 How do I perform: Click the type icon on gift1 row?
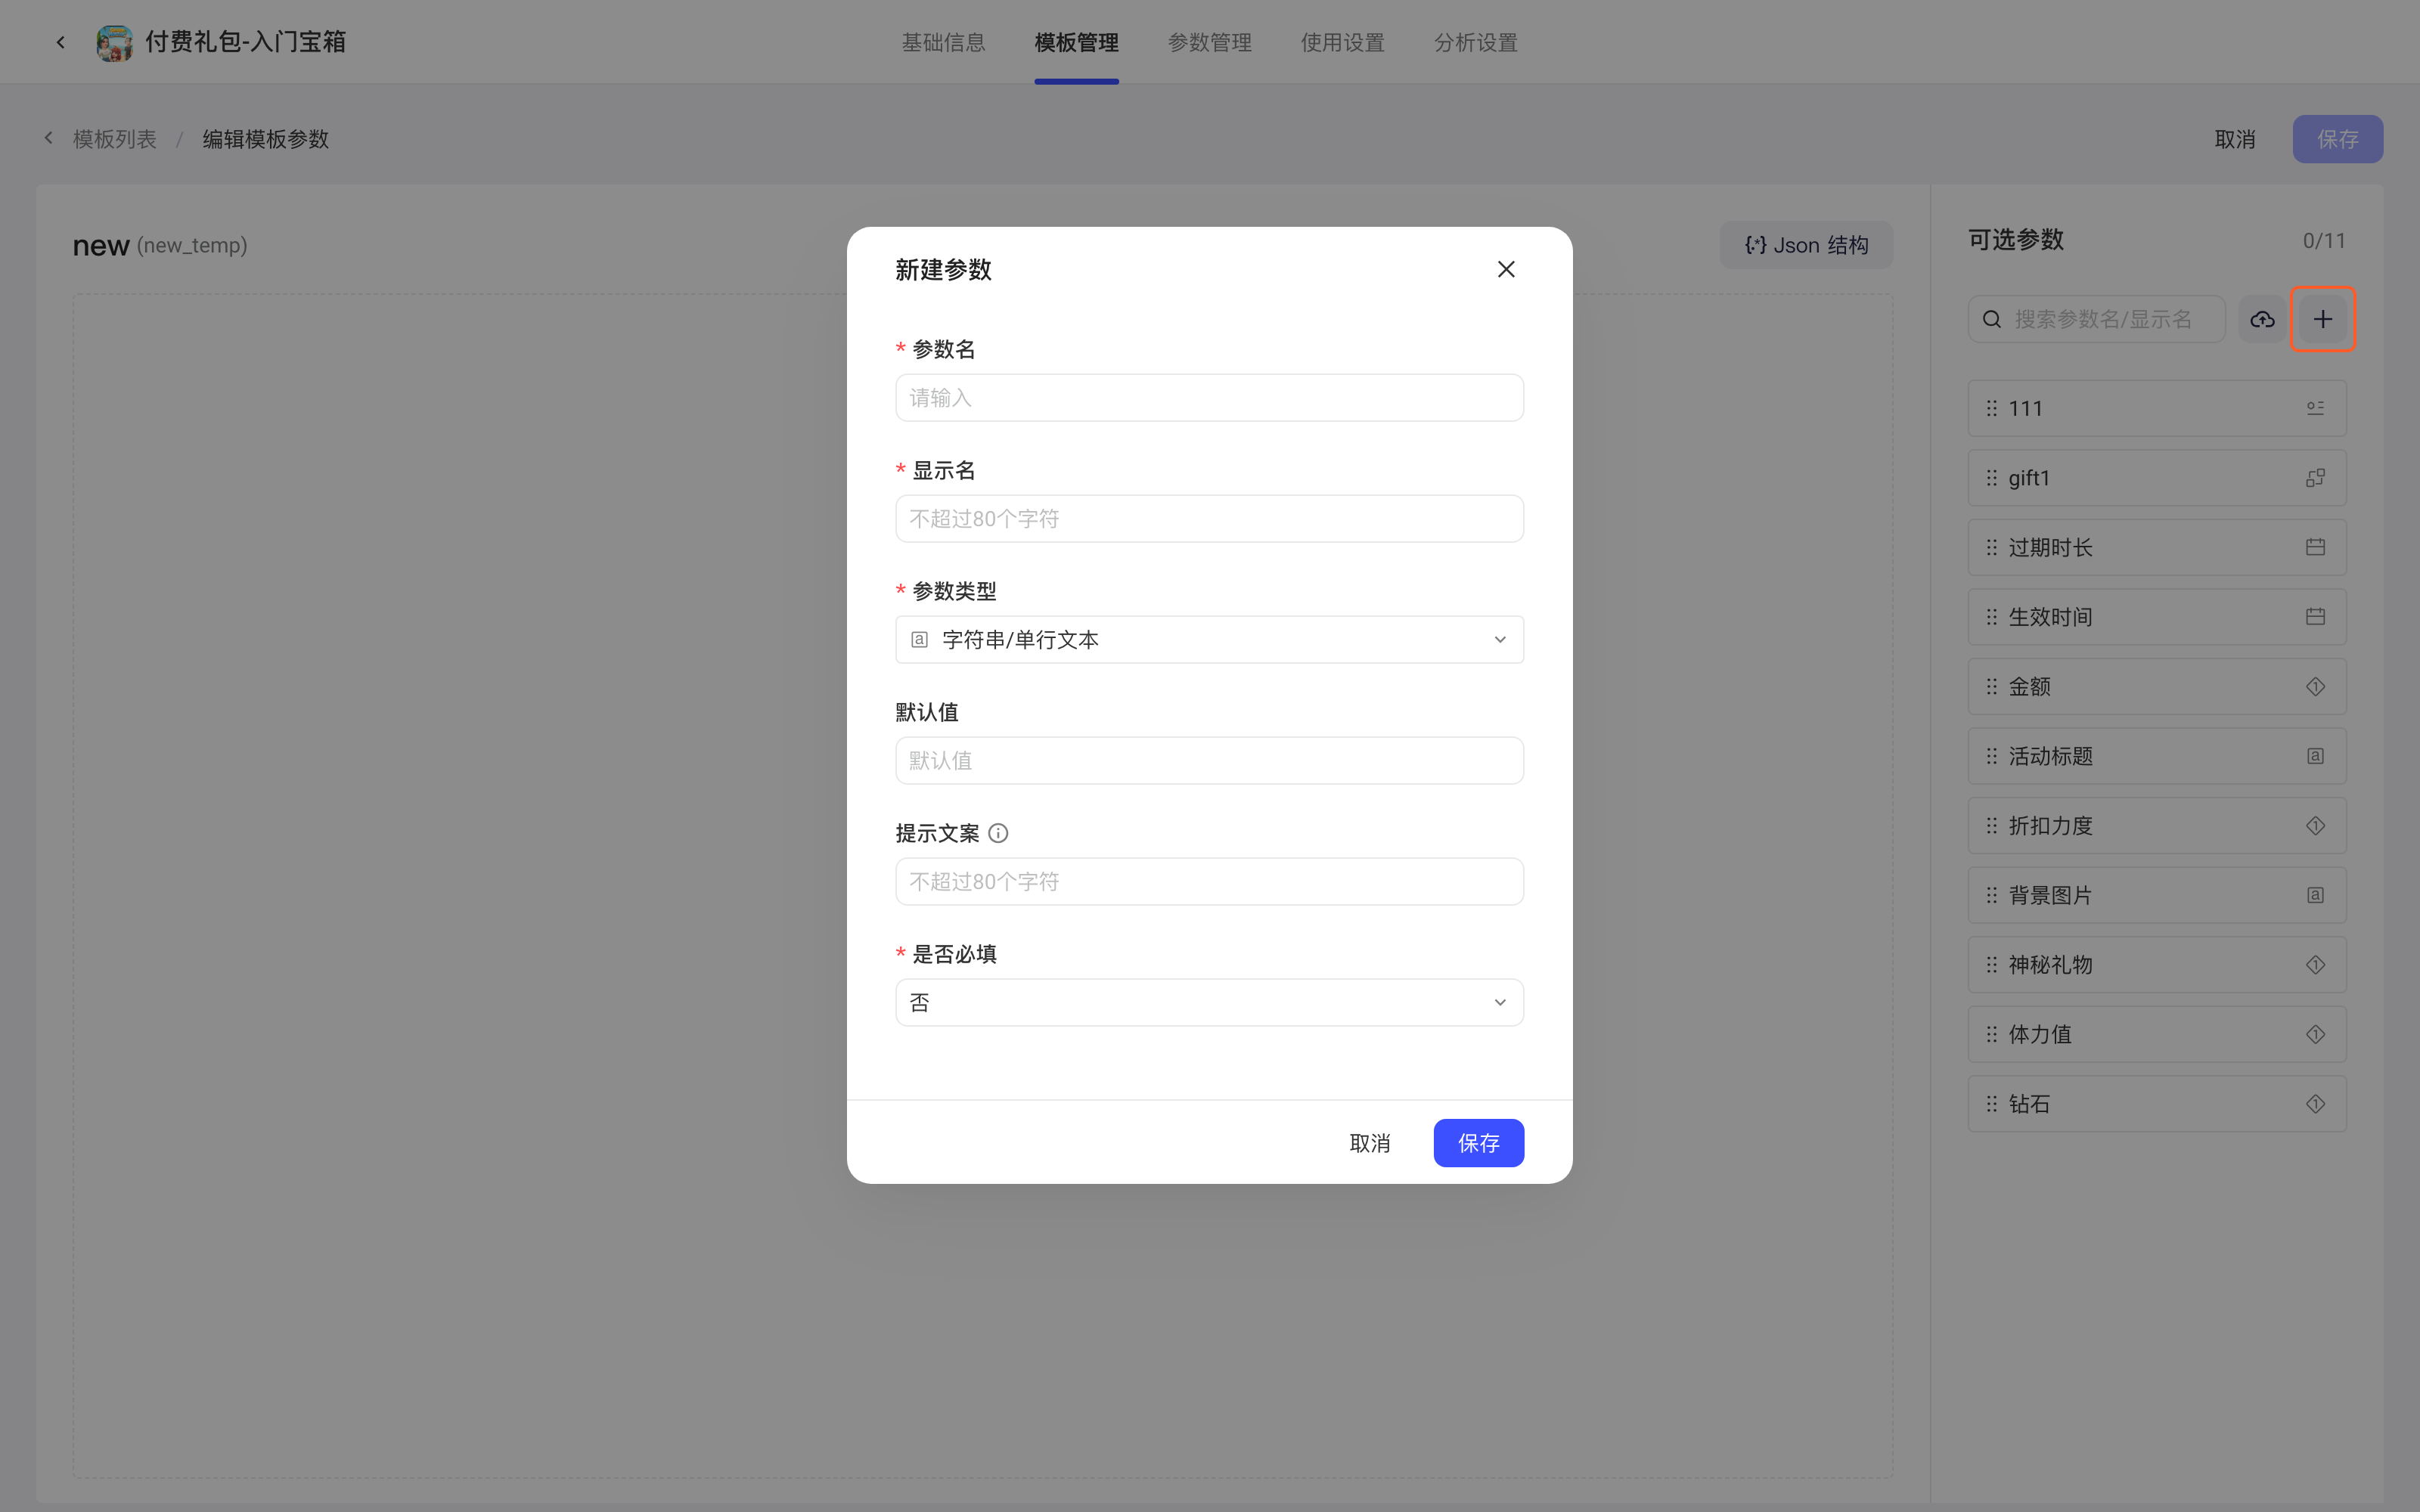coord(2315,478)
